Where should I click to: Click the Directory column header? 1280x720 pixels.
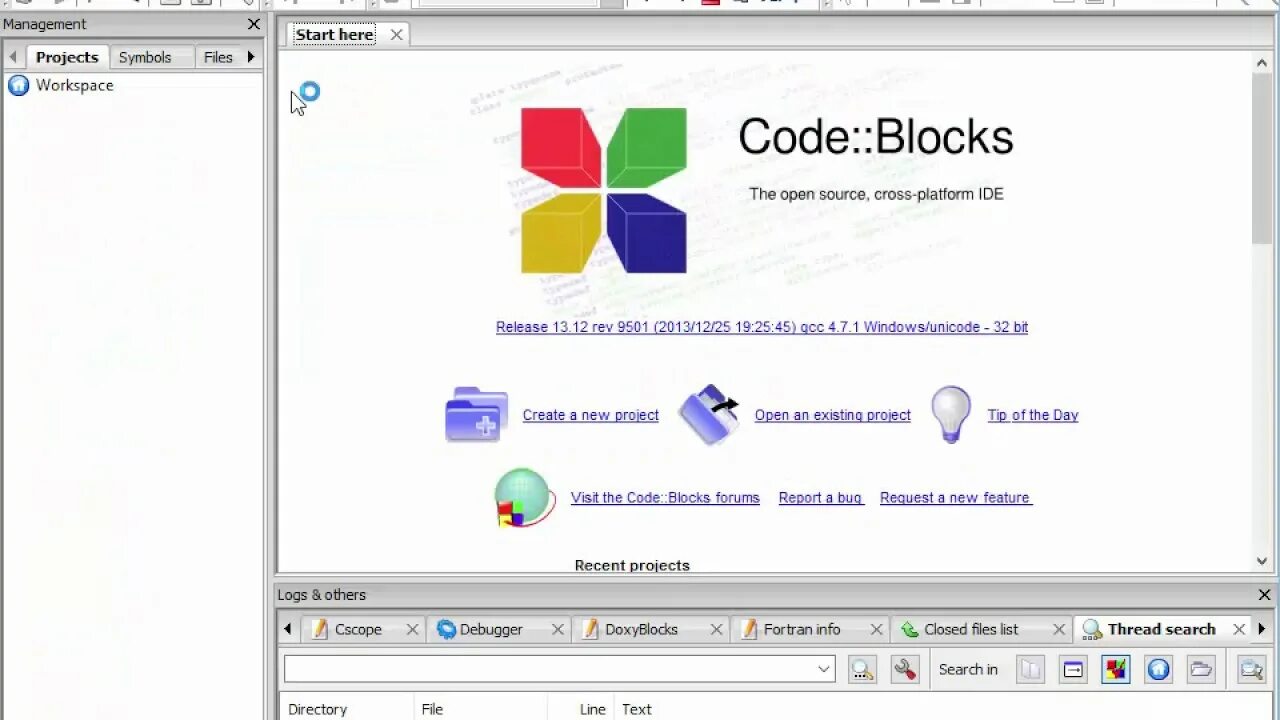(346, 709)
